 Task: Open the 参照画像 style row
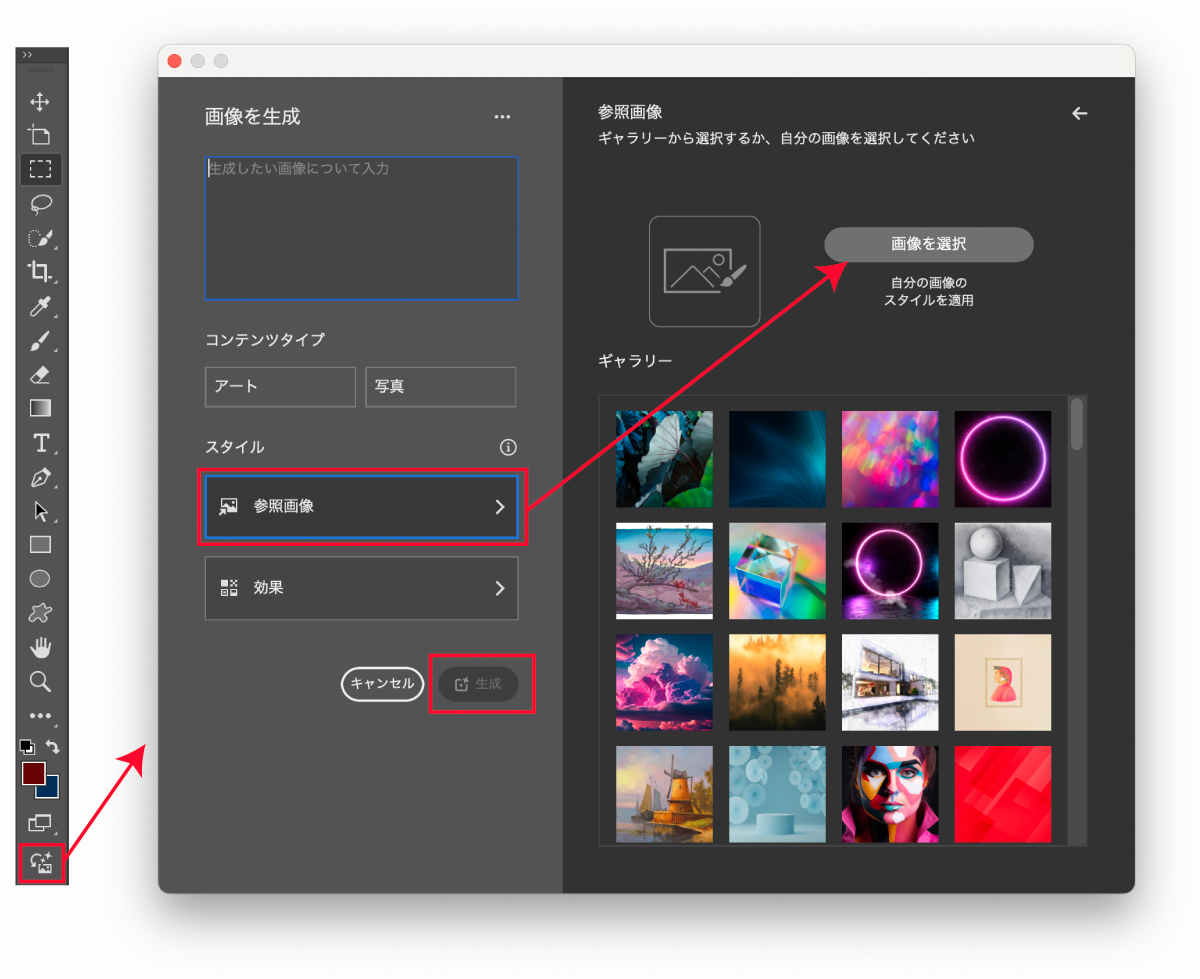click(362, 507)
